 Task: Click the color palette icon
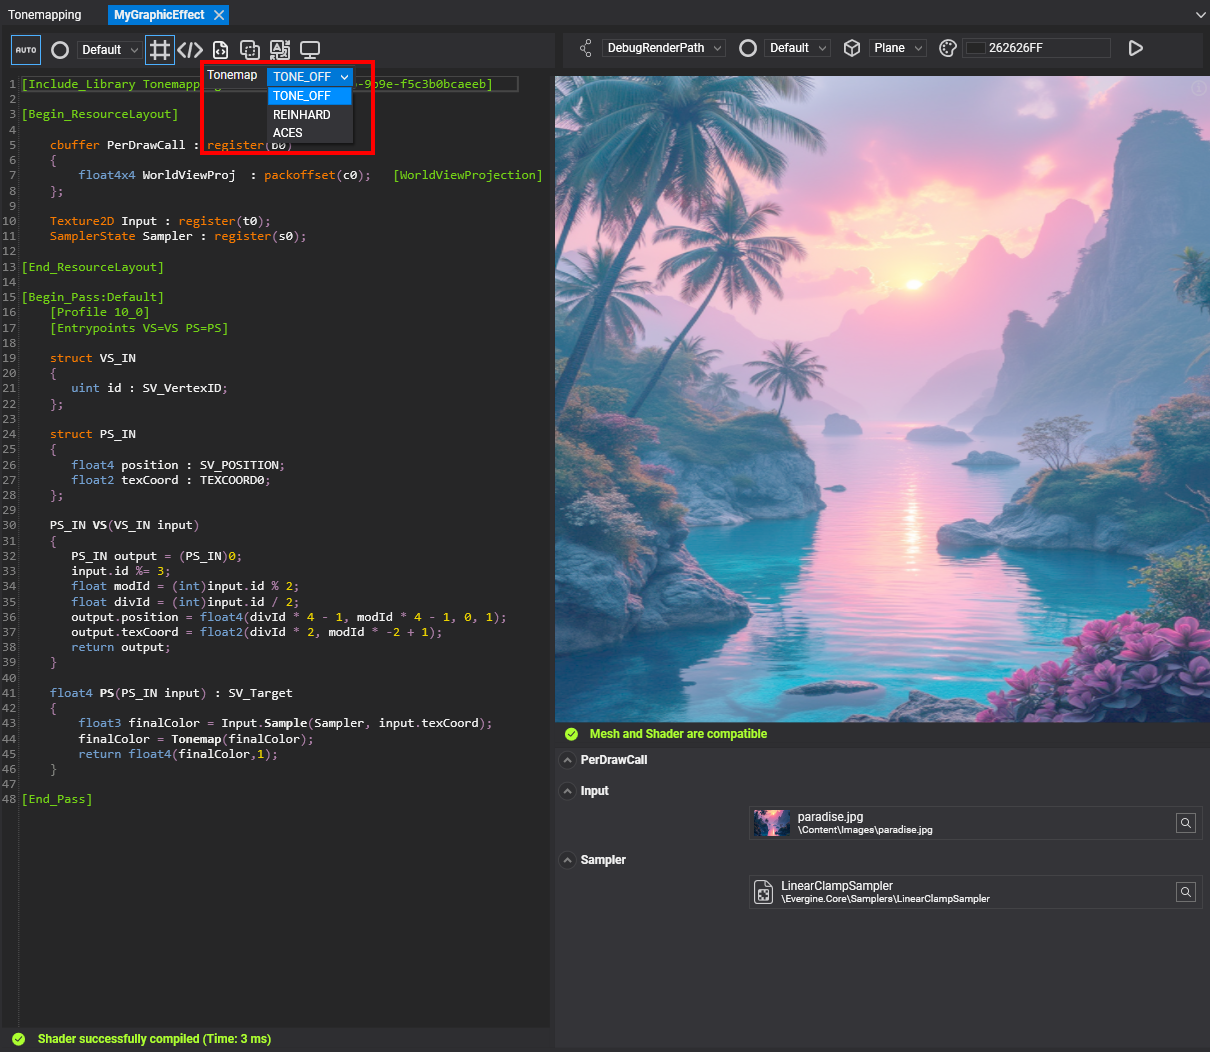[x=948, y=48]
